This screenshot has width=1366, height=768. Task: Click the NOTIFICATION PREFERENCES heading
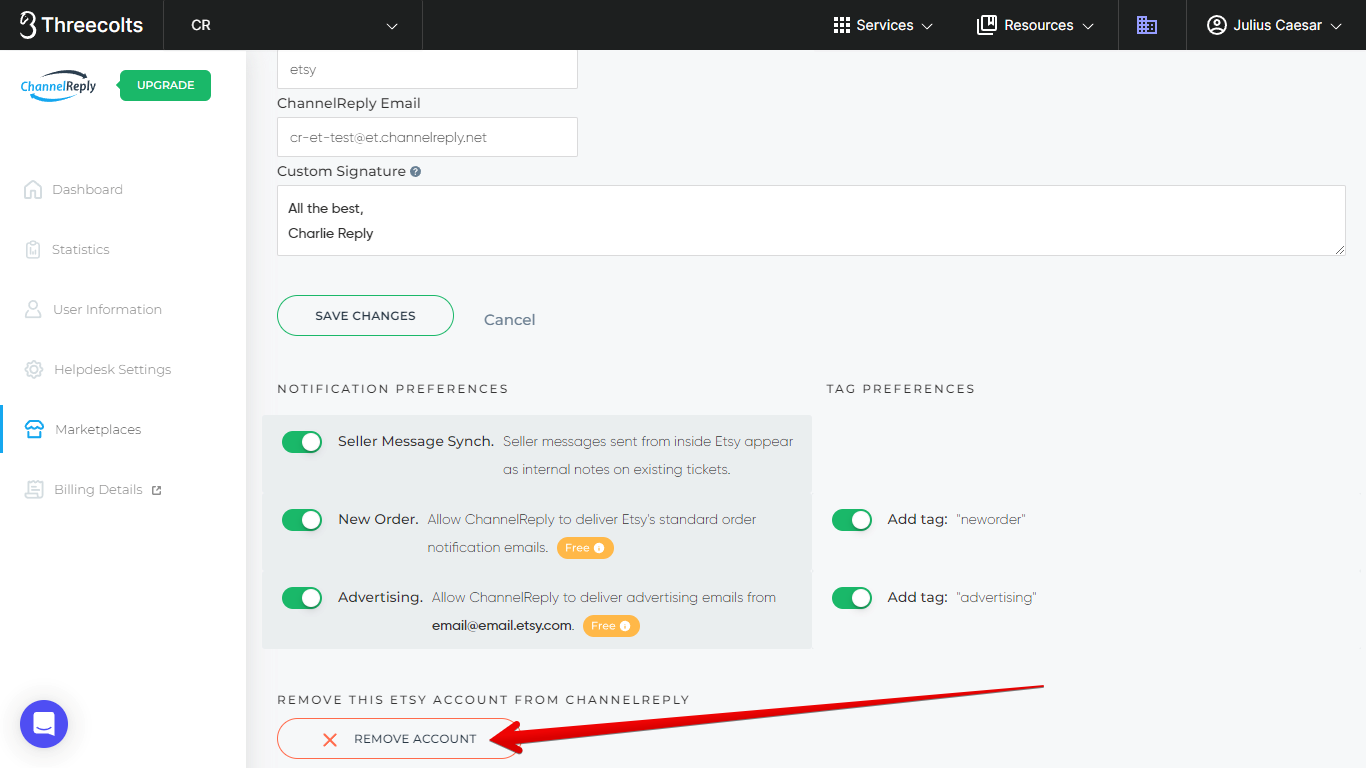tap(393, 389)
